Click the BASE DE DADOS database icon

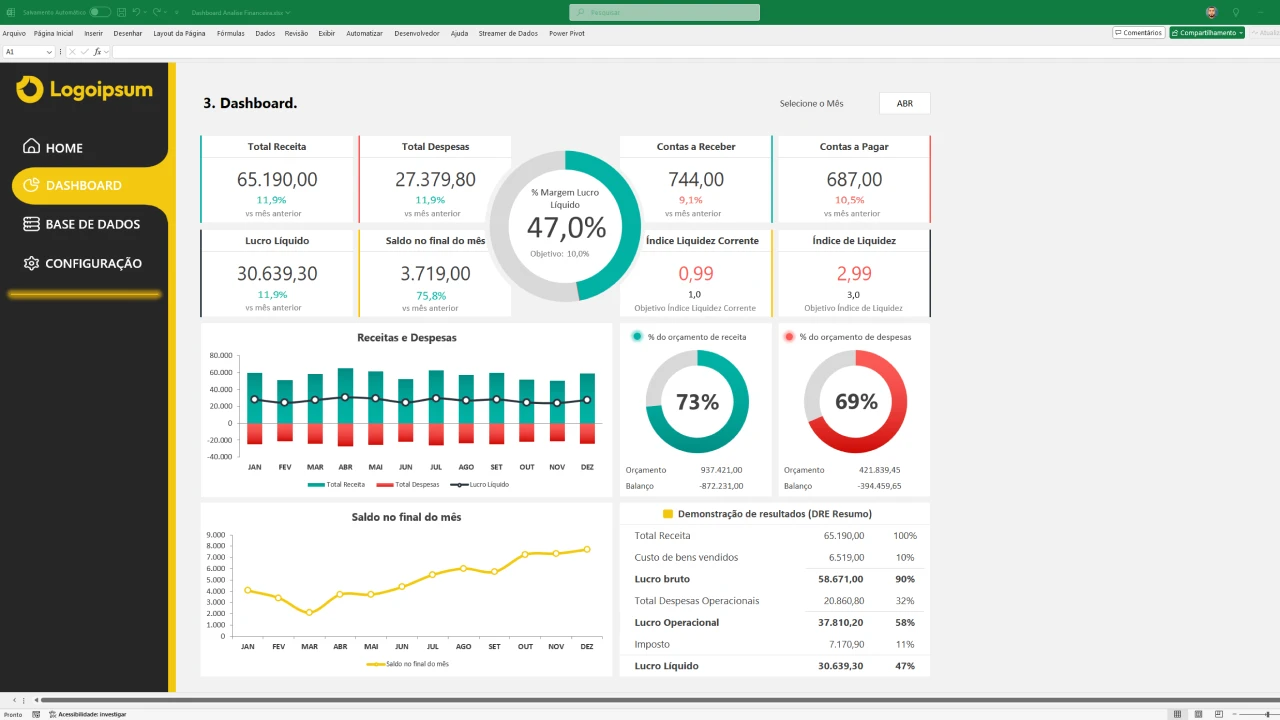[x=31, y=224]
